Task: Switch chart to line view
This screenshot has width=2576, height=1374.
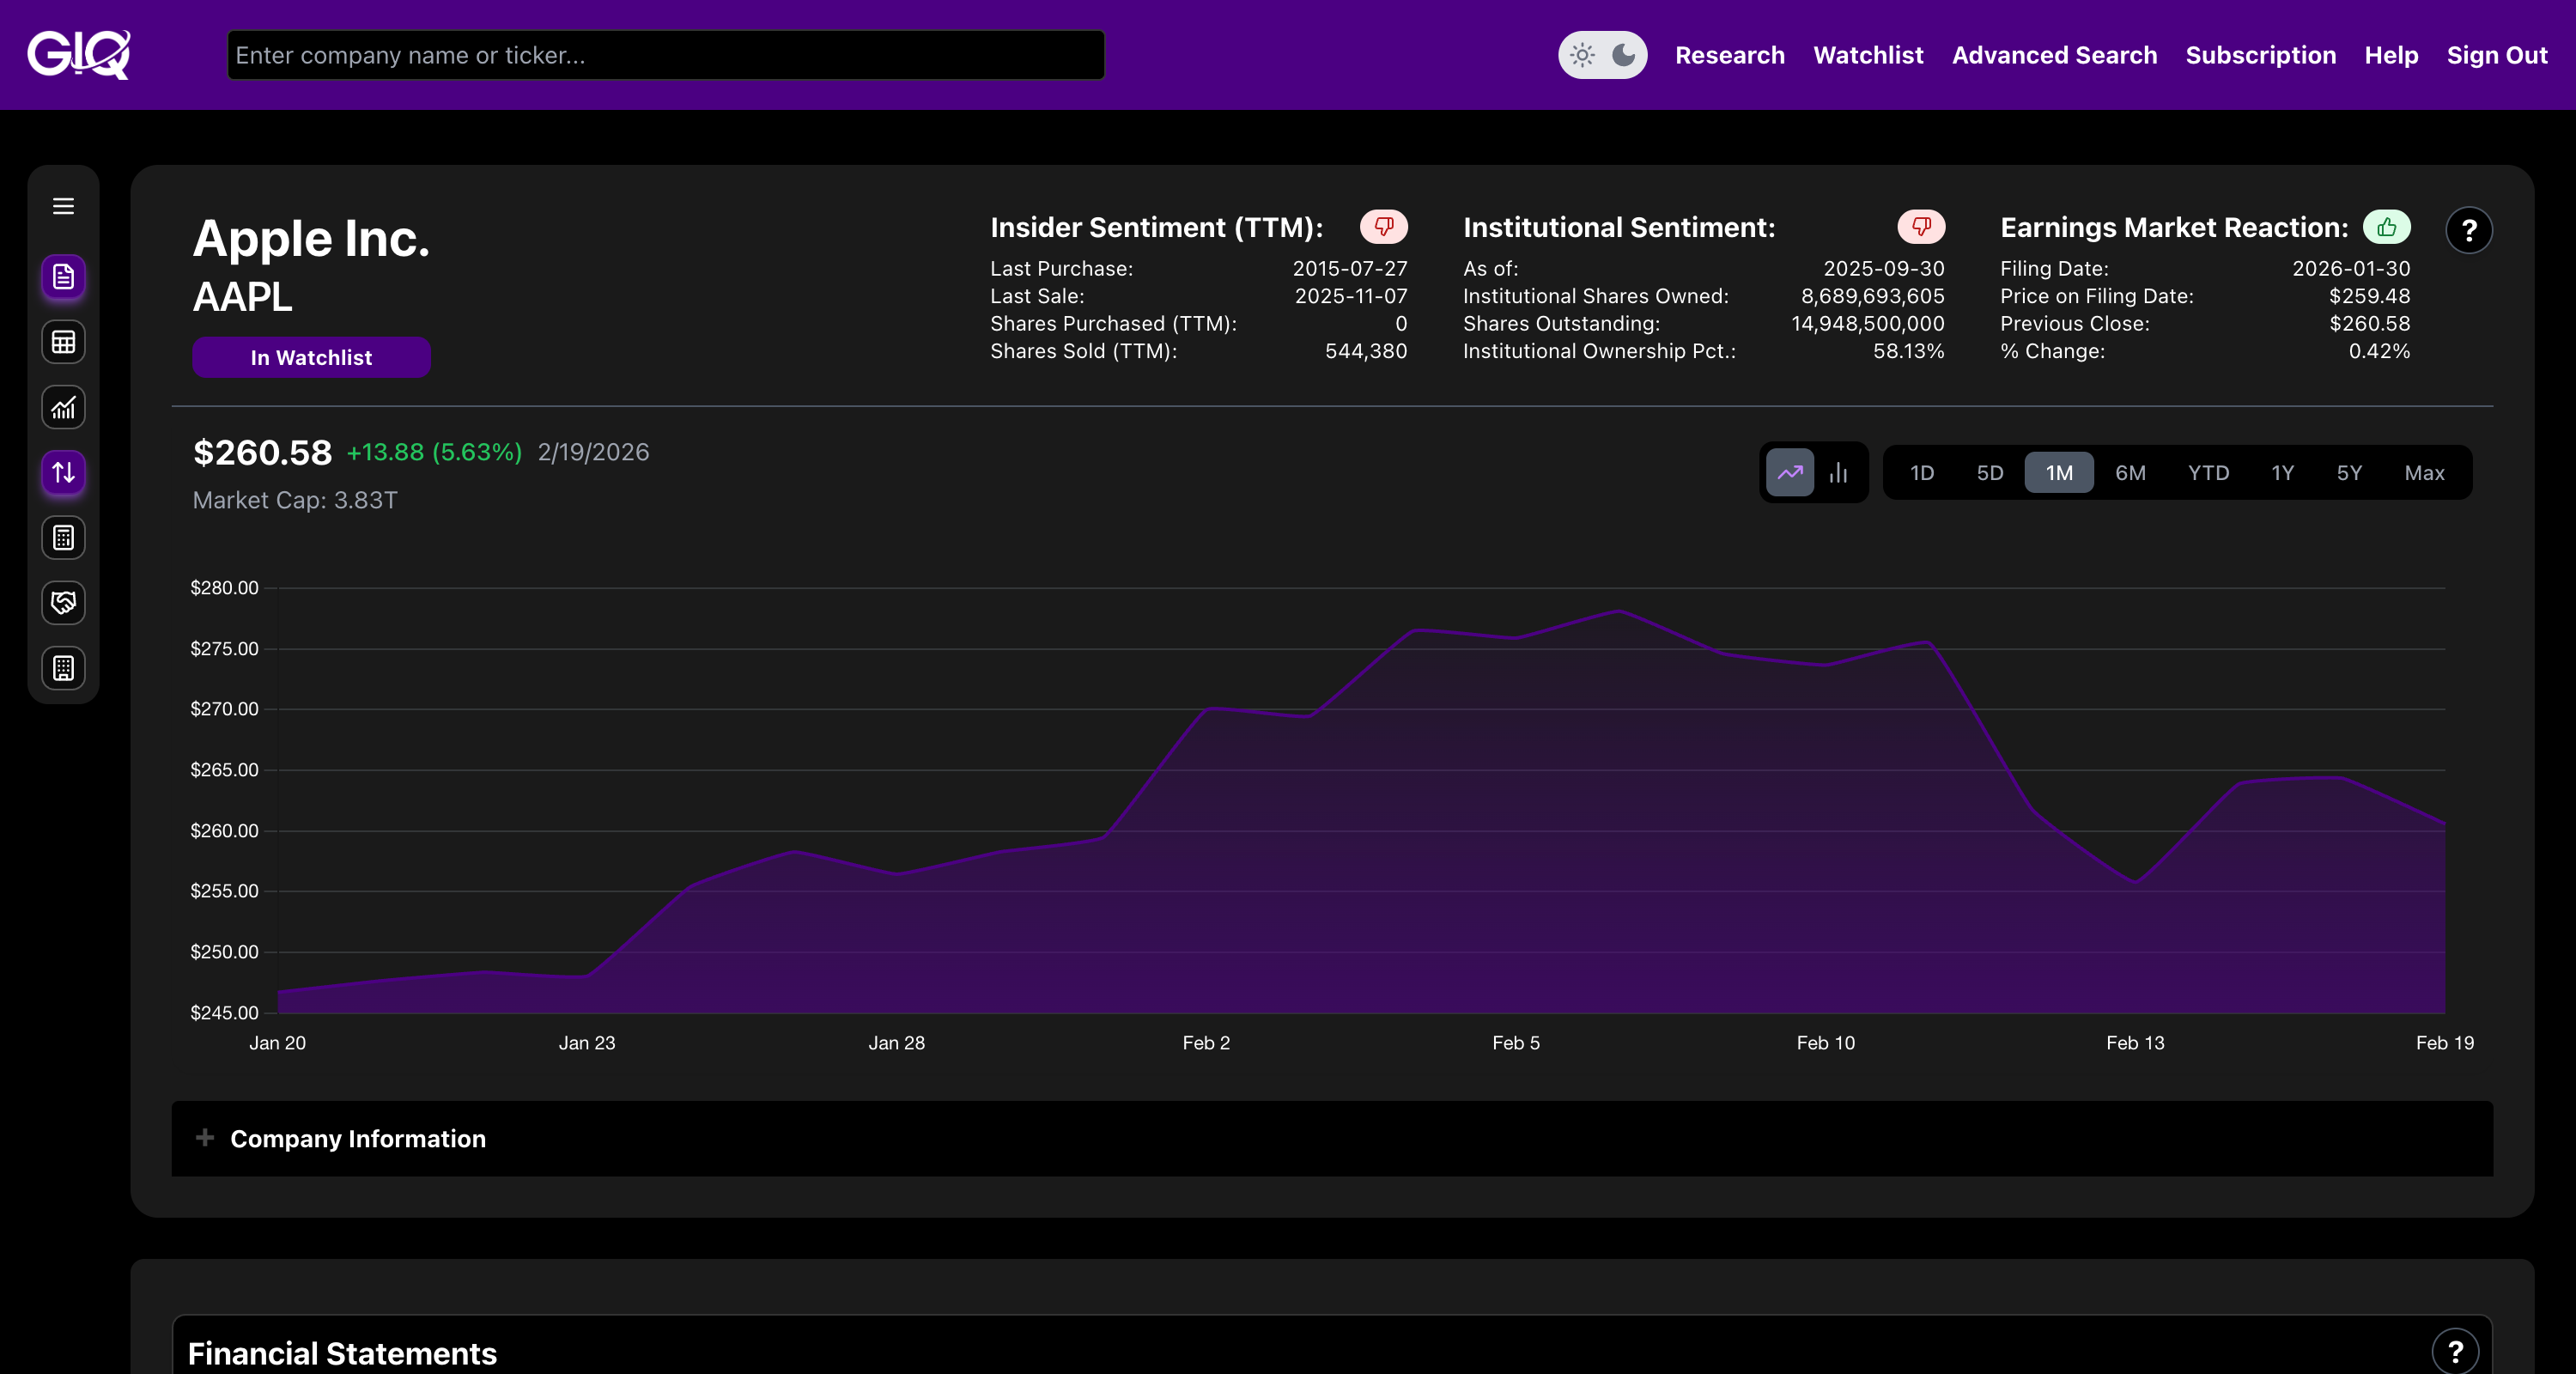Action: click(x=1789, y=472)
